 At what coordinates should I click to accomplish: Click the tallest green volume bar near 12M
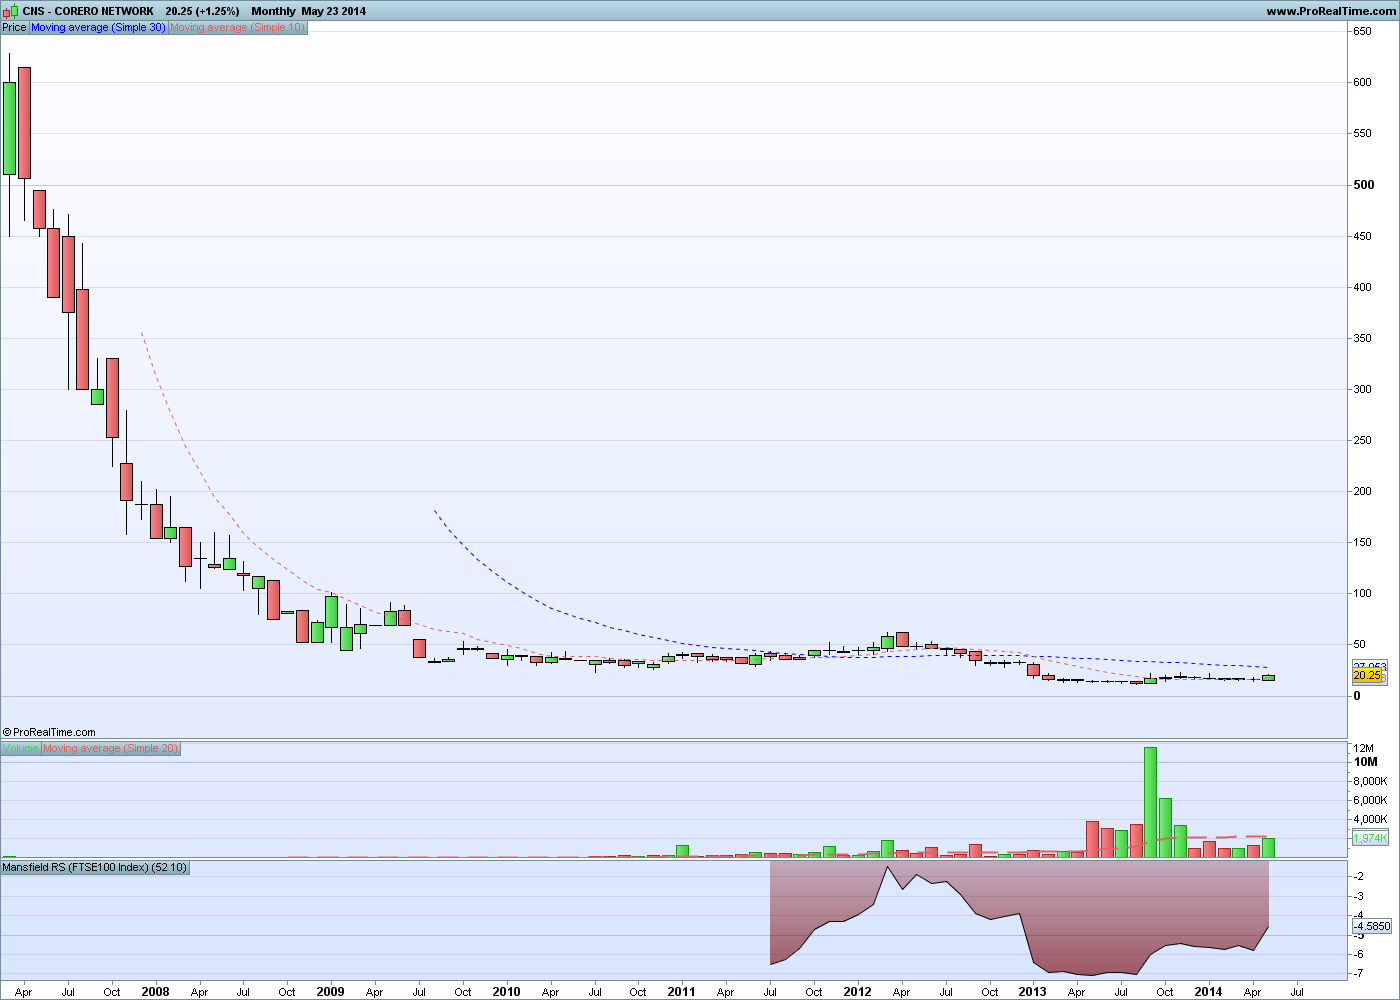point(1150,802)
